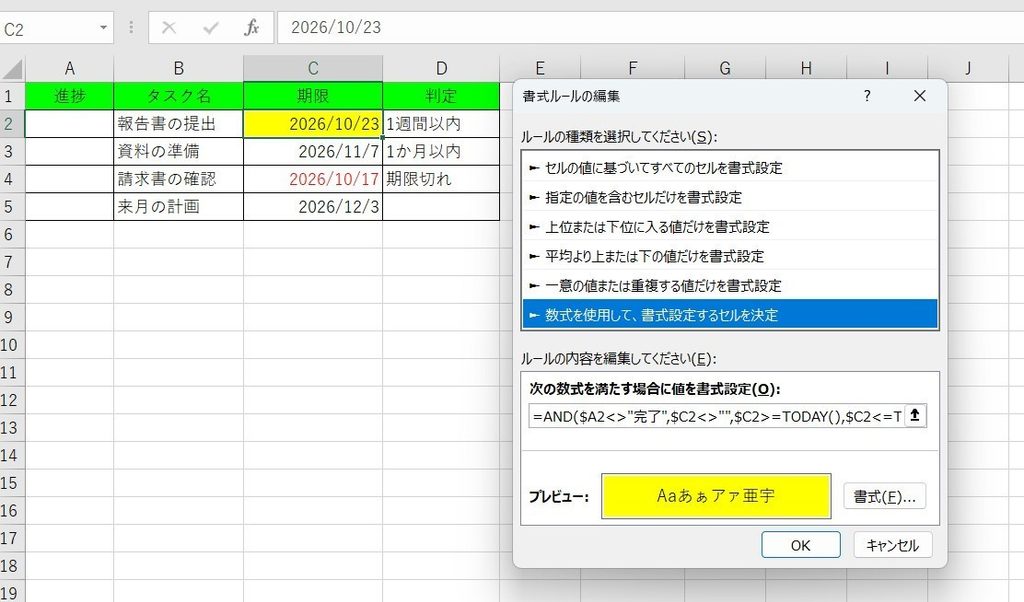
Task: Click the dialog title 書式ルールの編集
Action: pos(571,96)
